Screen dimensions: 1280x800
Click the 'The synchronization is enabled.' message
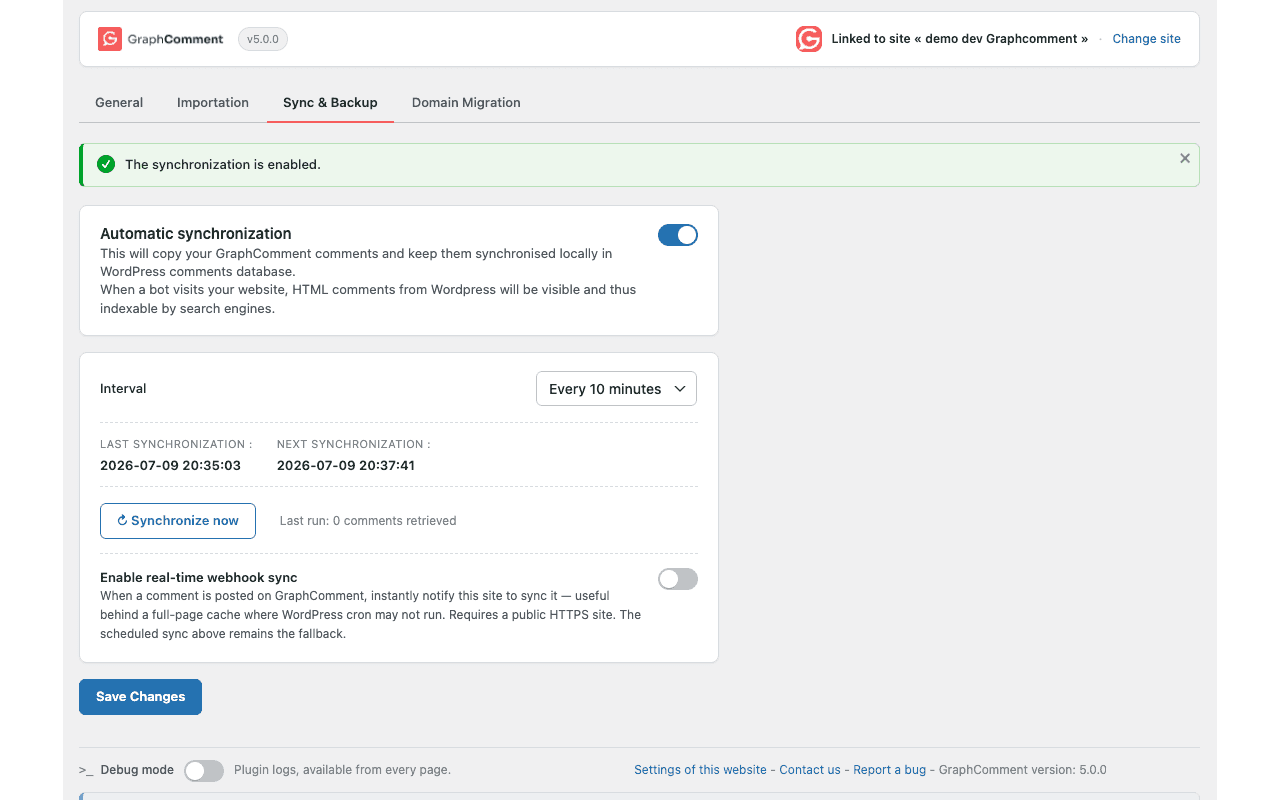pyautogui.click(x=223, y=164)
